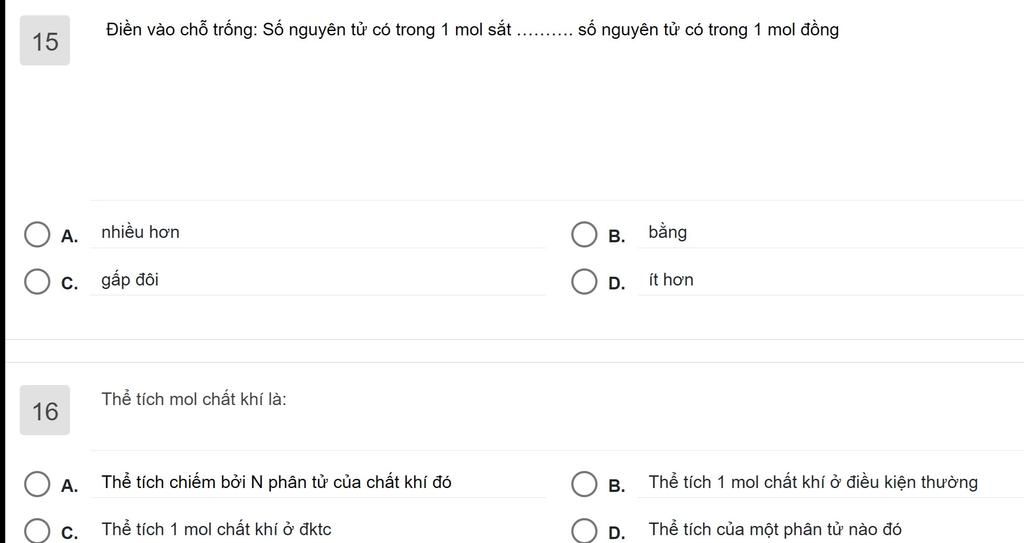Choose answer text 'nhiều hơn'

click(140, 232)
